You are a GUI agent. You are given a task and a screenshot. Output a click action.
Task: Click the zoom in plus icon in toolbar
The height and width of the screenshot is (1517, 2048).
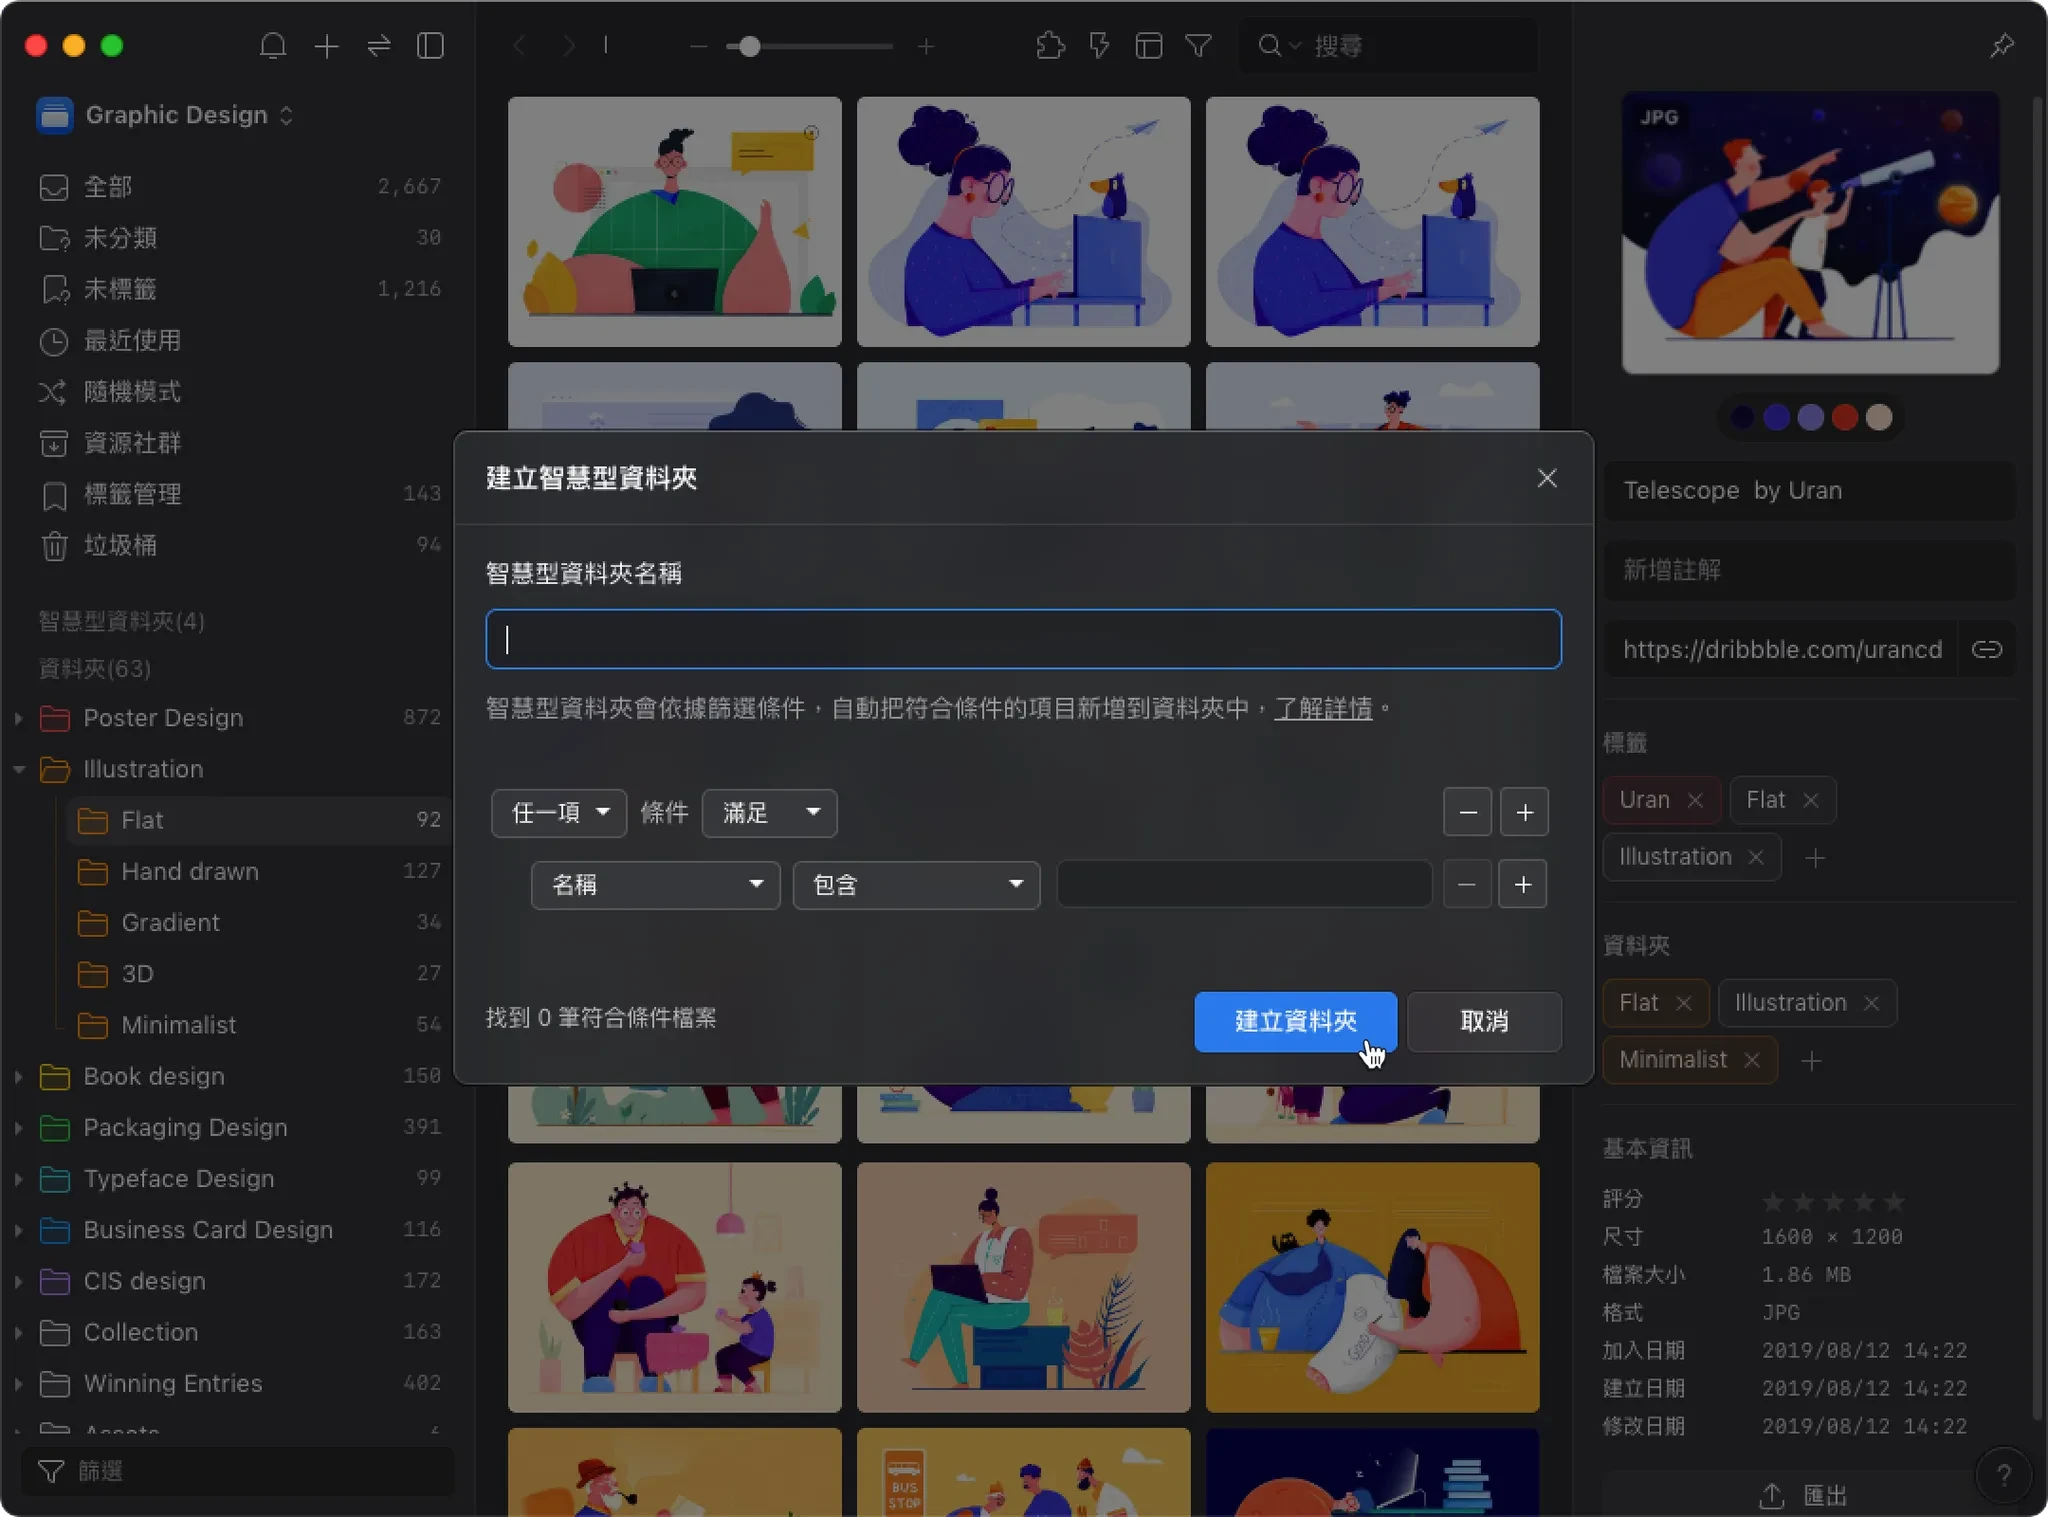[926, 46]
